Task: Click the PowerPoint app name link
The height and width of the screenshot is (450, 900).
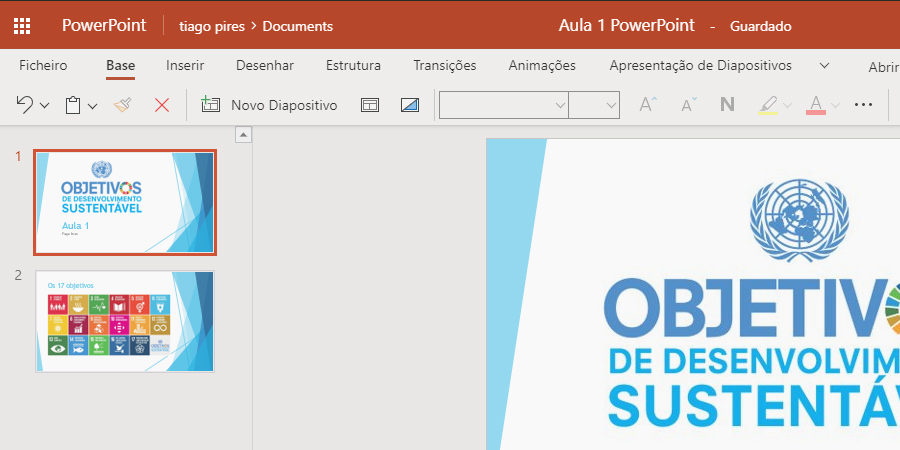Action: [x=104, y=26]
